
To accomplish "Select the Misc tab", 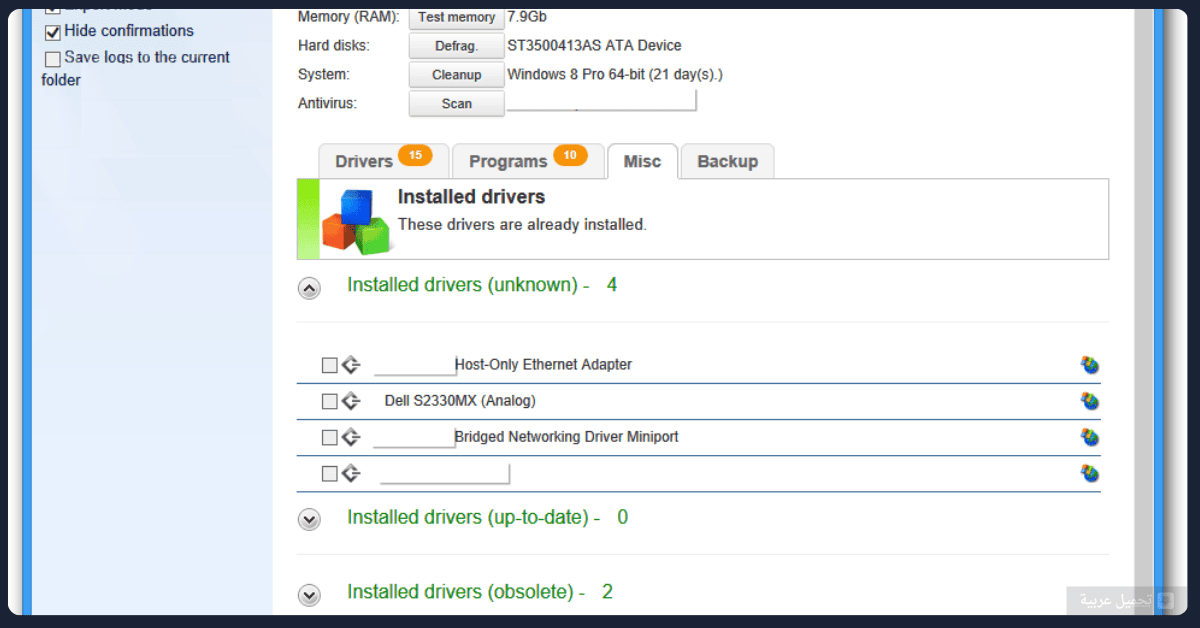I will pos(642,161).
